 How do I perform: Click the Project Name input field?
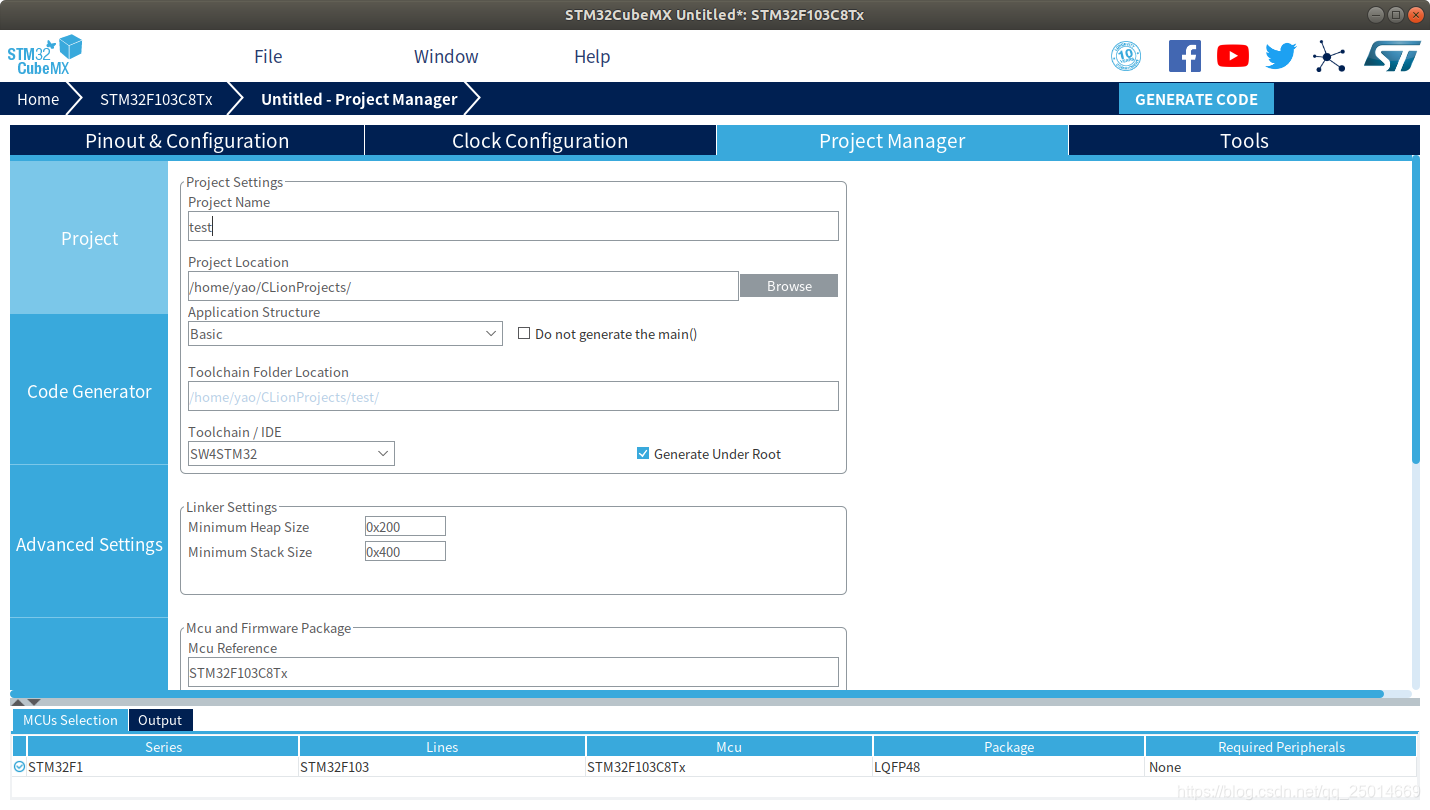pyautogui.click(x=513, y=226)
